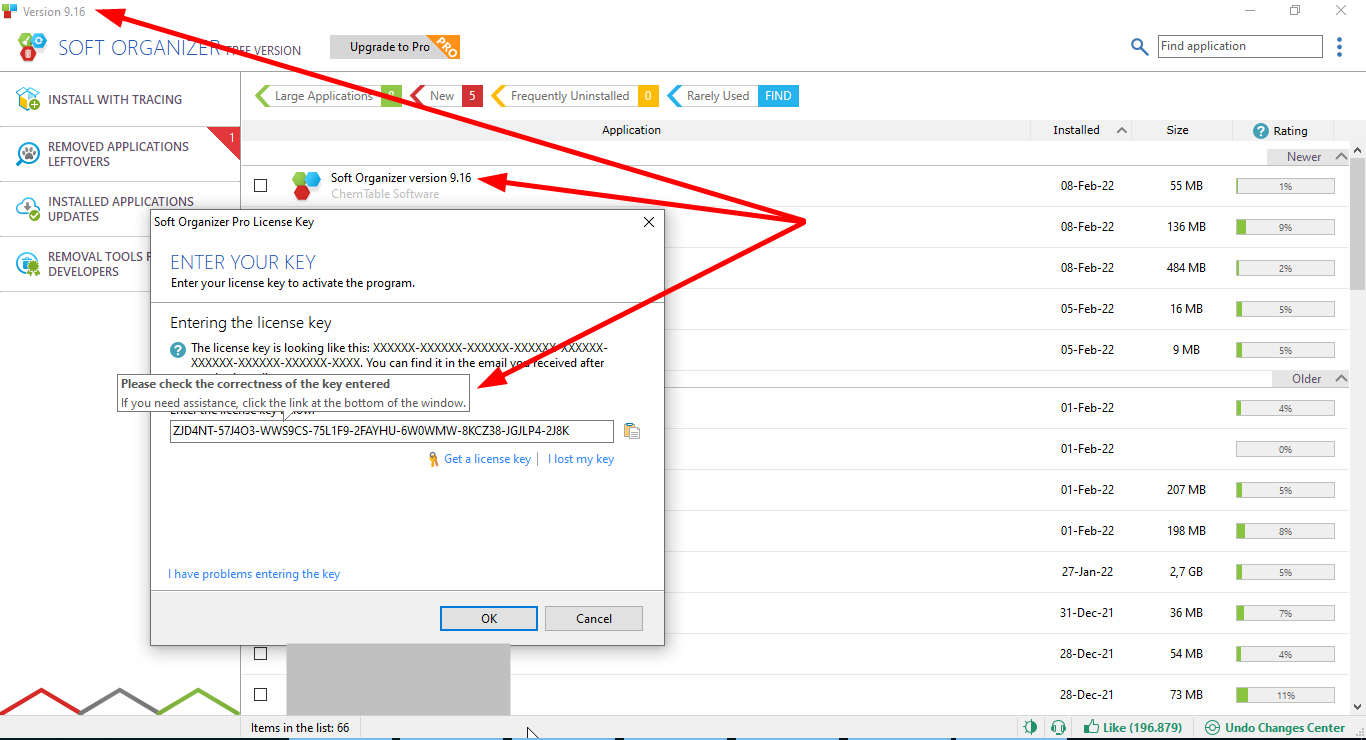Collapse the Older group
1366x740 pixels.
point(1340,378)
